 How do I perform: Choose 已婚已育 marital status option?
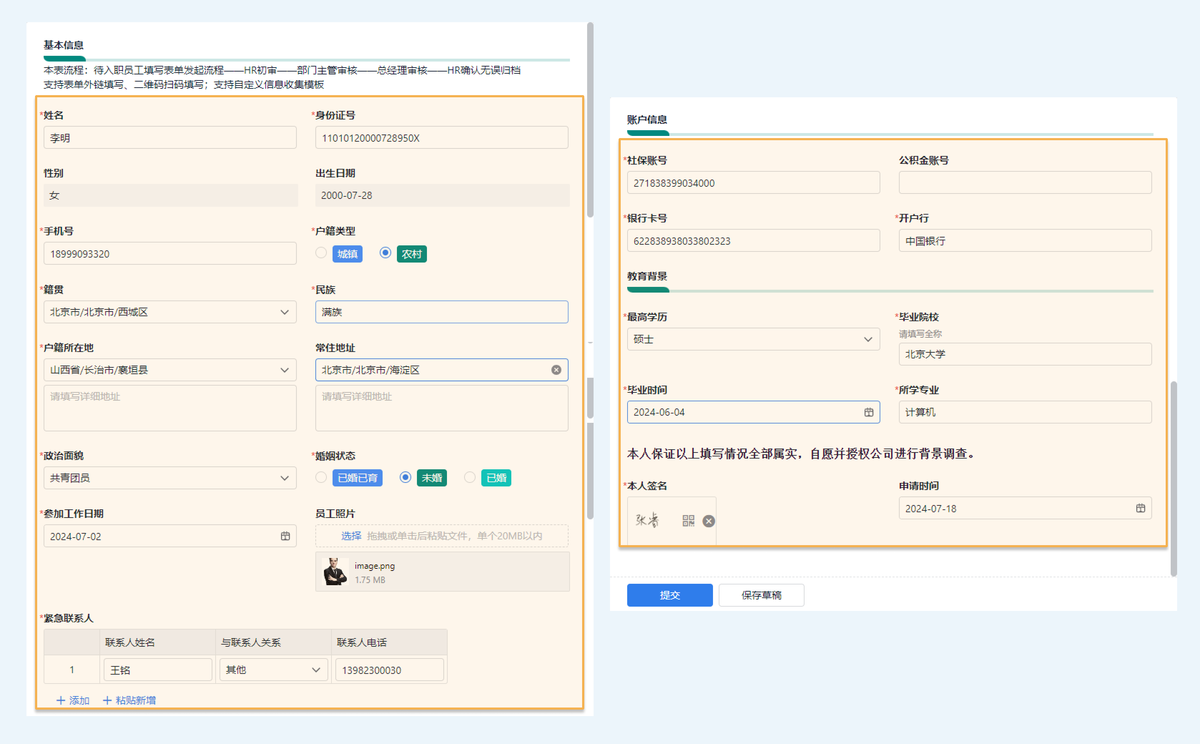point(321,478)
